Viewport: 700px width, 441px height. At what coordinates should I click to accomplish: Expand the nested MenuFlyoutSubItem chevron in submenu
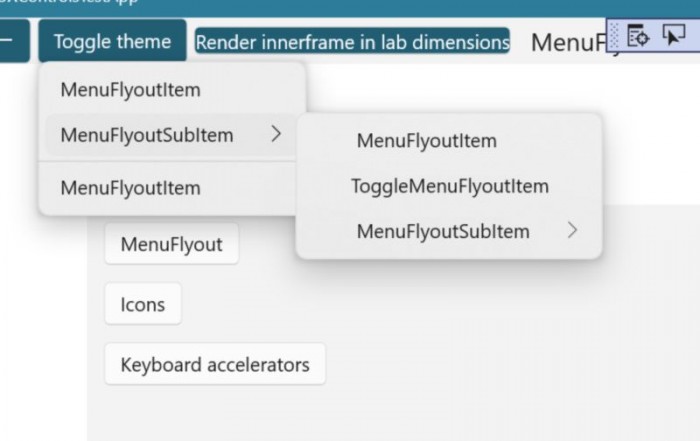pos(572,231)
